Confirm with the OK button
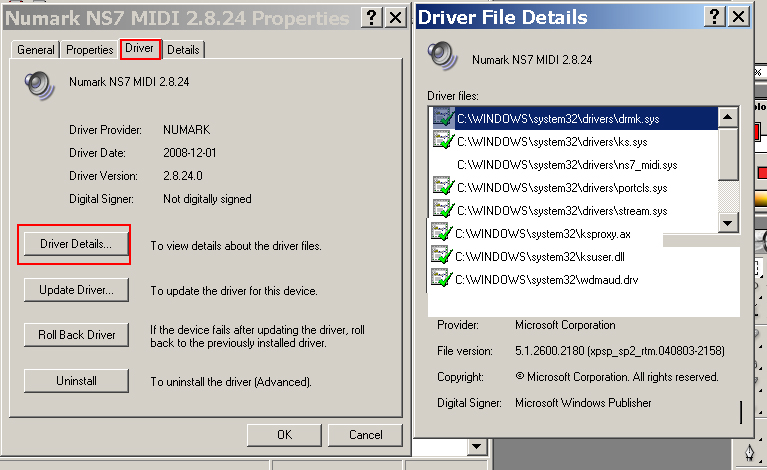Viewport: 767px width, 470px height. [284, 435]
